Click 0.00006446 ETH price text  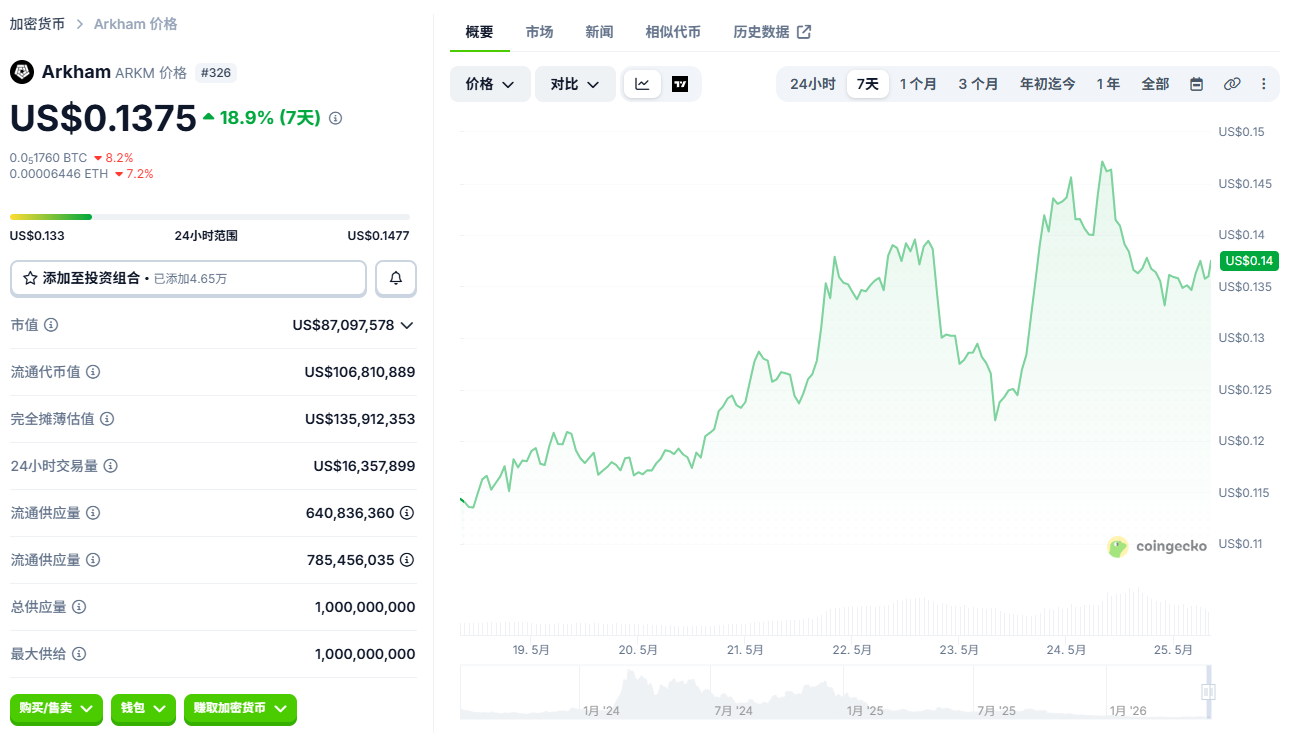tap(58, 174)
